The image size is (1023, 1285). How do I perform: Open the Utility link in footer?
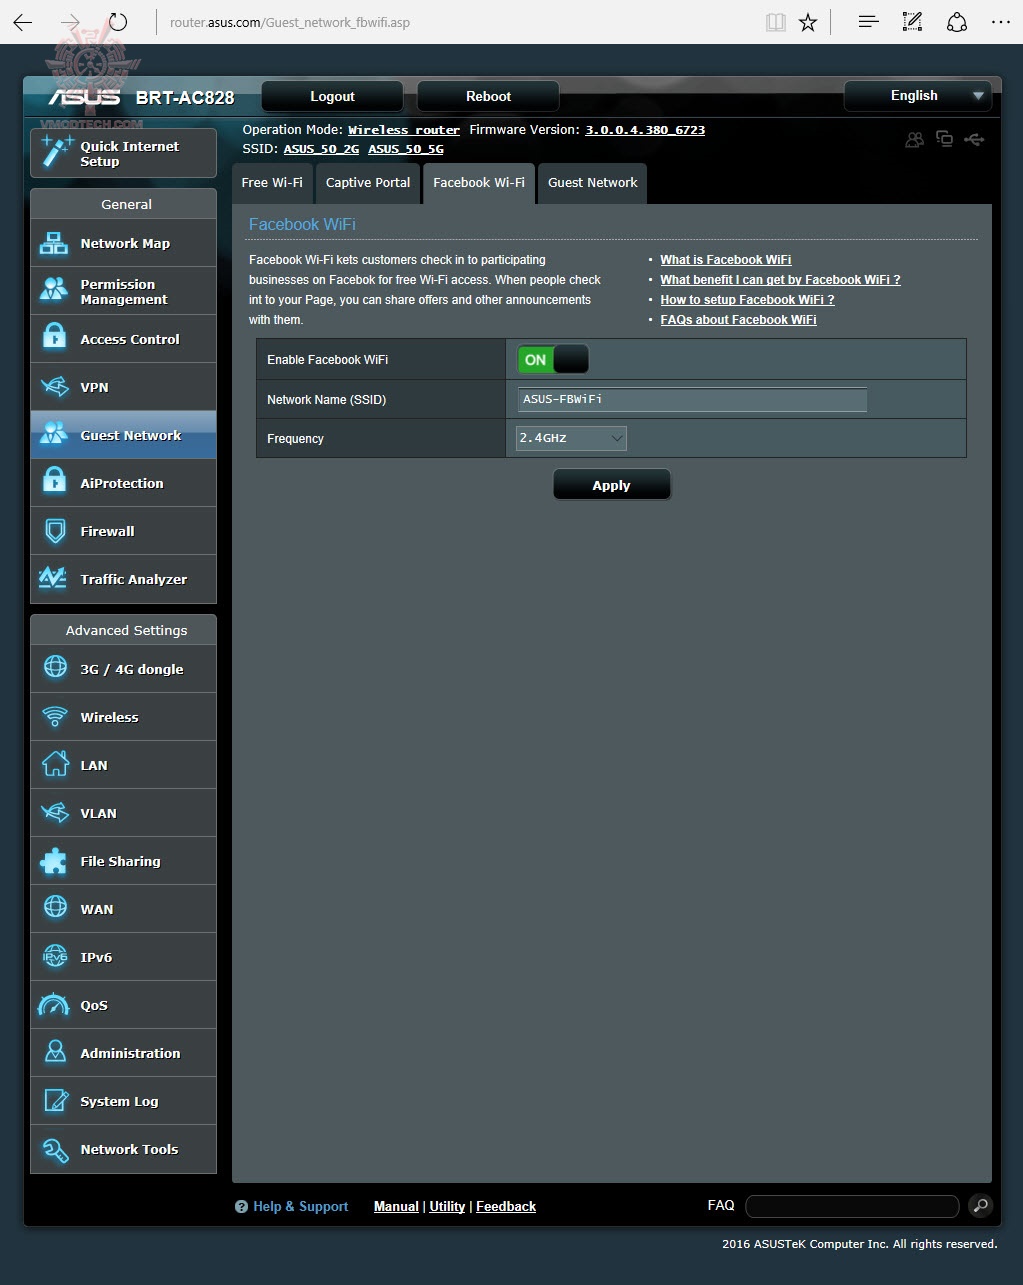point(447,1207)
